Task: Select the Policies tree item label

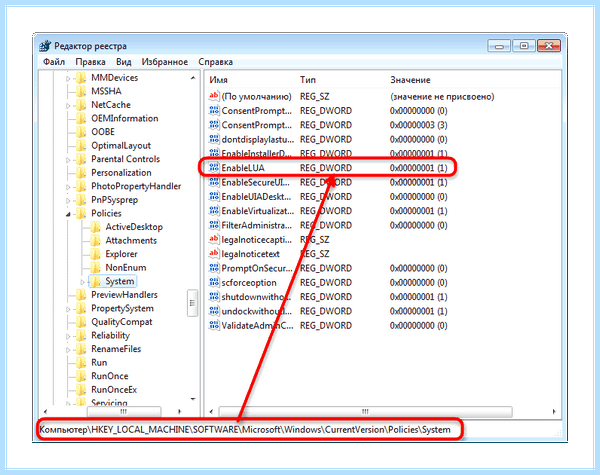Action: tap(106, 213)
